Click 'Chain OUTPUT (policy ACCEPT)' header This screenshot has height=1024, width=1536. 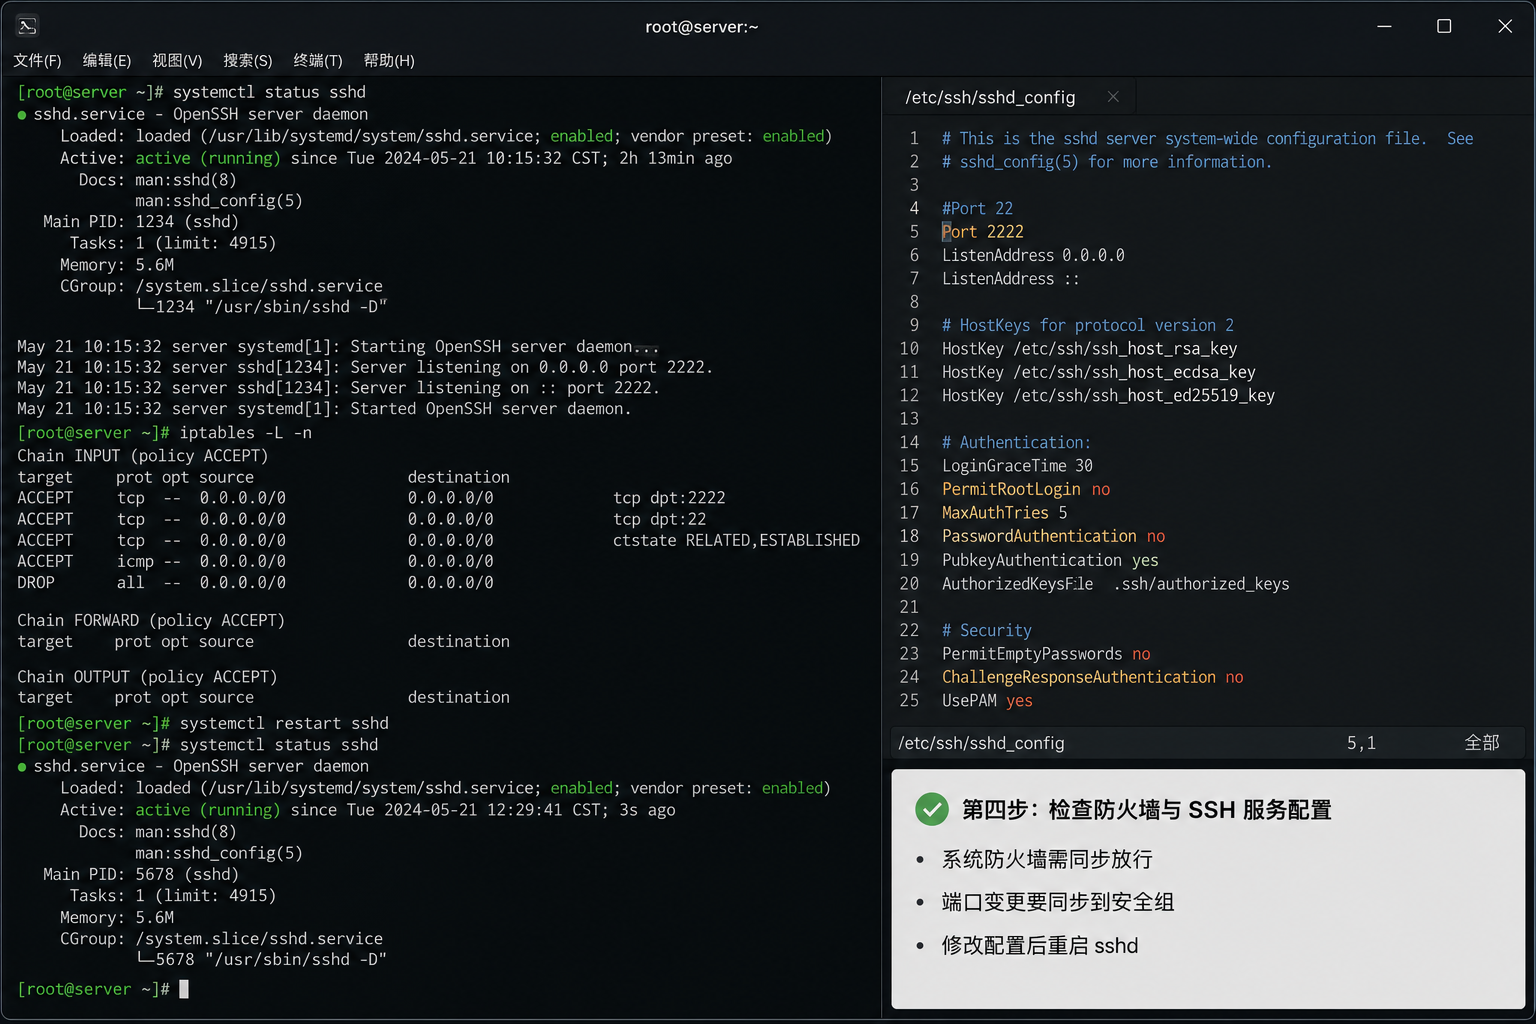pos(147,677)
